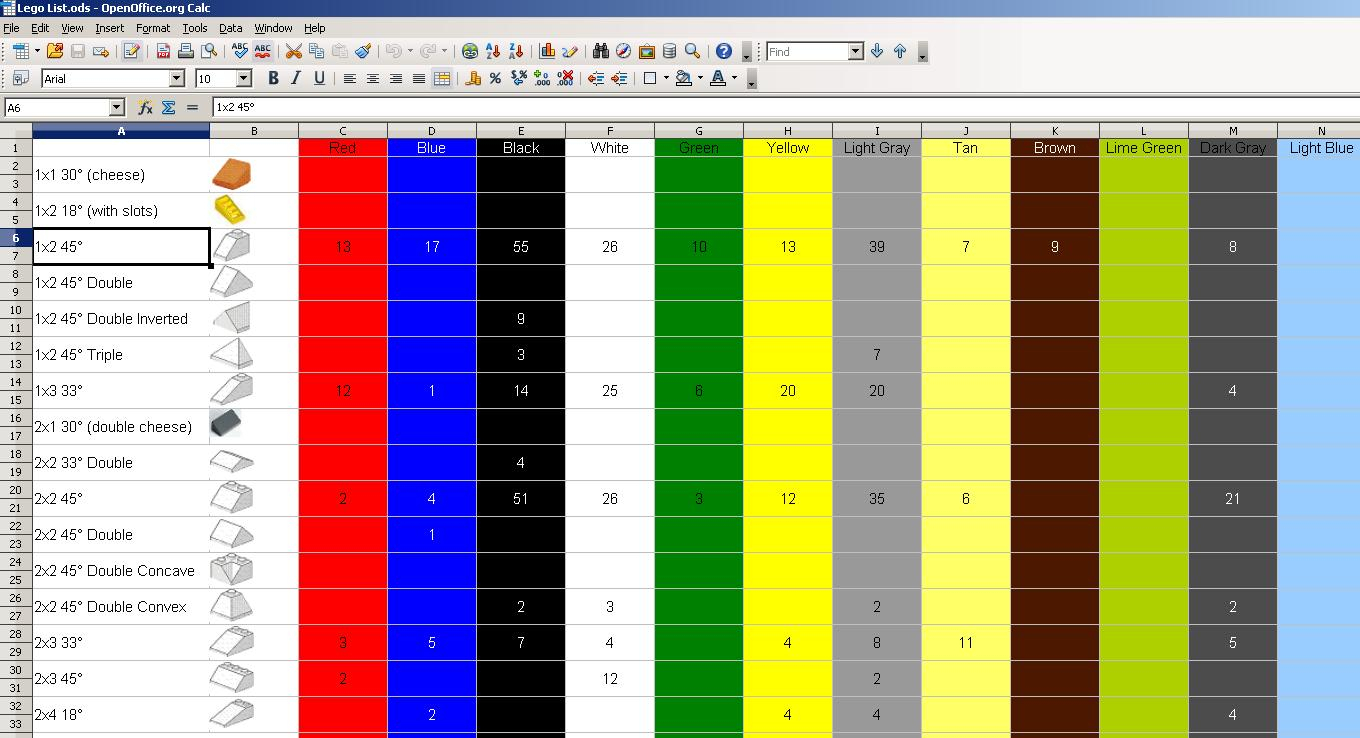The image size is (1360, 738).
Task: Open the Font Name dropdown
Action: point(177,78)
